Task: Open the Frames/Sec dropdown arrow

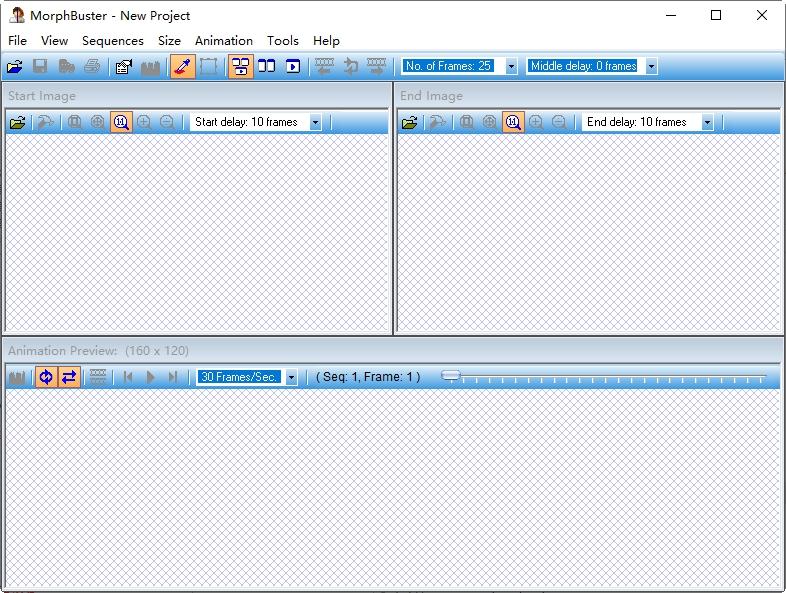Action: (x=291, y=377)
